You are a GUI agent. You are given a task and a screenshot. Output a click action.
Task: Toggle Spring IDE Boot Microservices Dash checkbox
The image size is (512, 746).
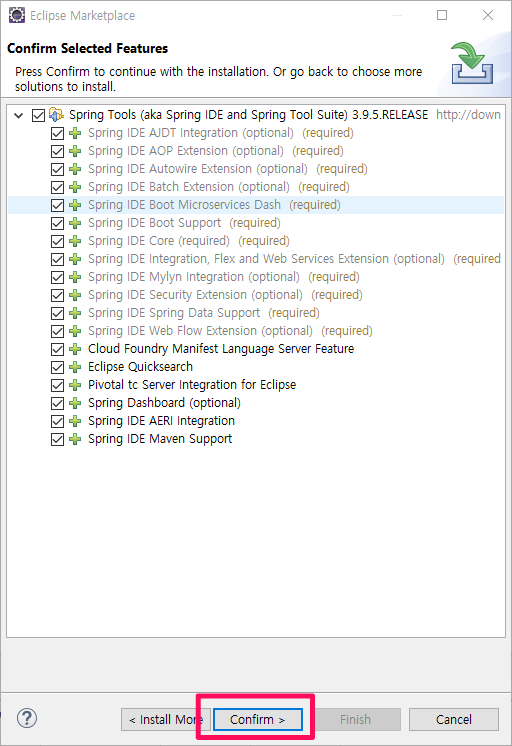(57, 205)
